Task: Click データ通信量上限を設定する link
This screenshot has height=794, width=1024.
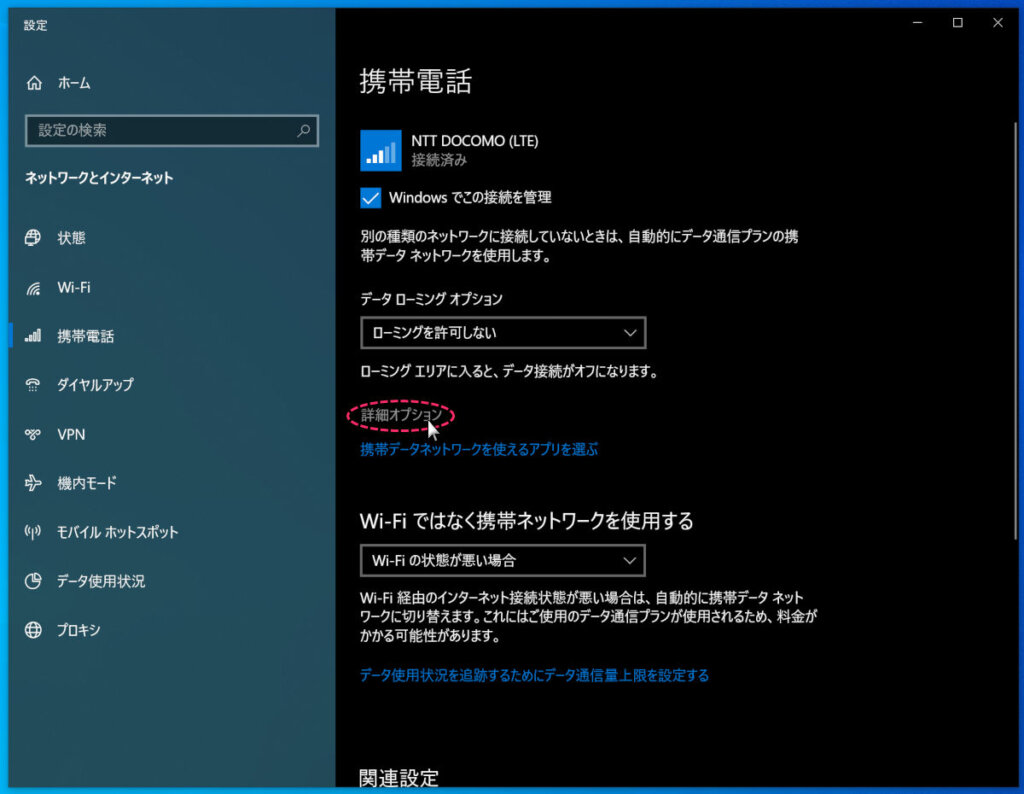Action: [534, 674]
